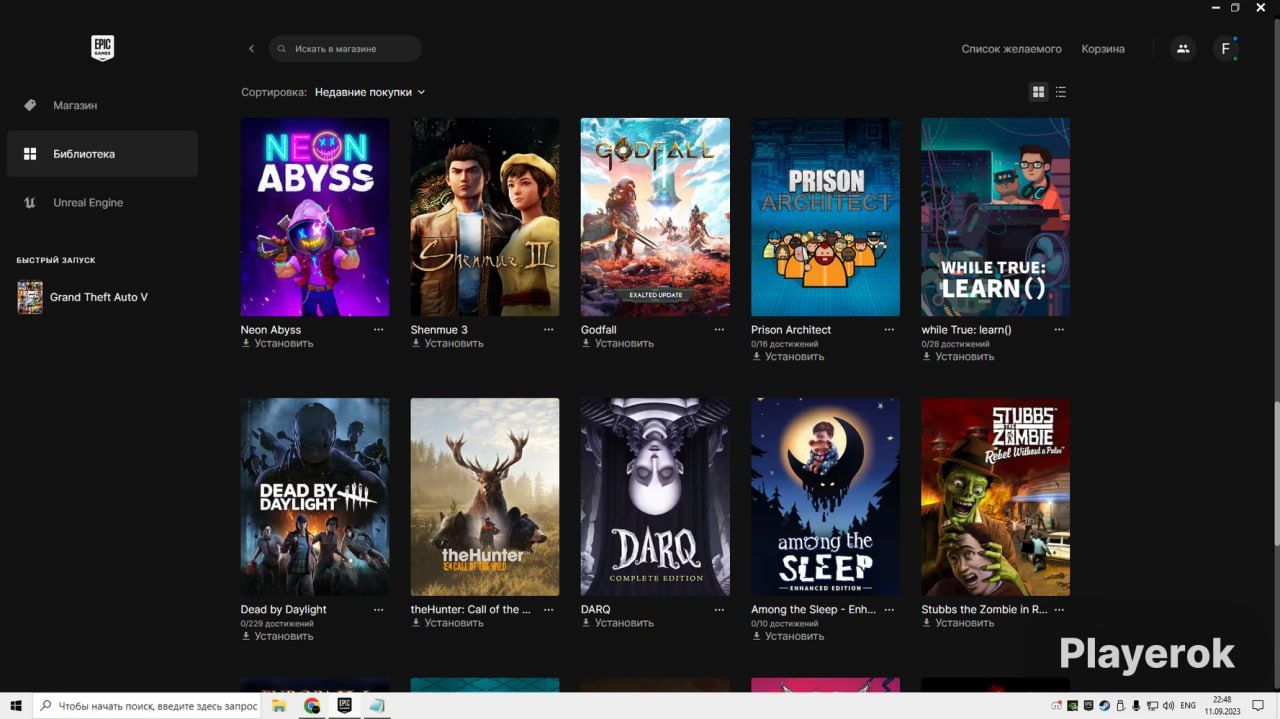Install while True: learn() via Установить
This screenshot has height=719, width=1280.
coord(957,356)
